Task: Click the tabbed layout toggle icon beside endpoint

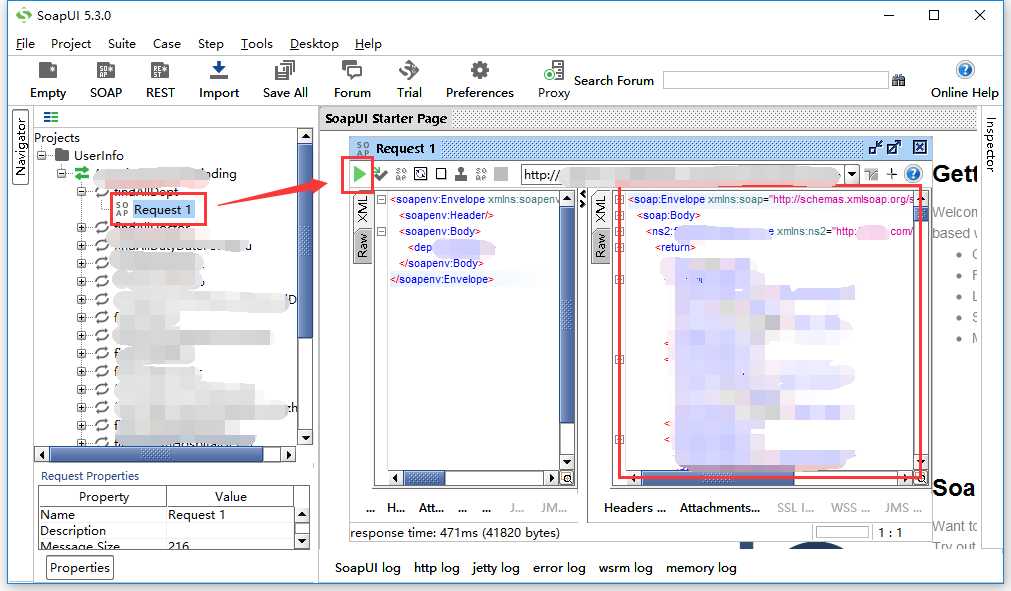Action: click(x=872, y=174)
